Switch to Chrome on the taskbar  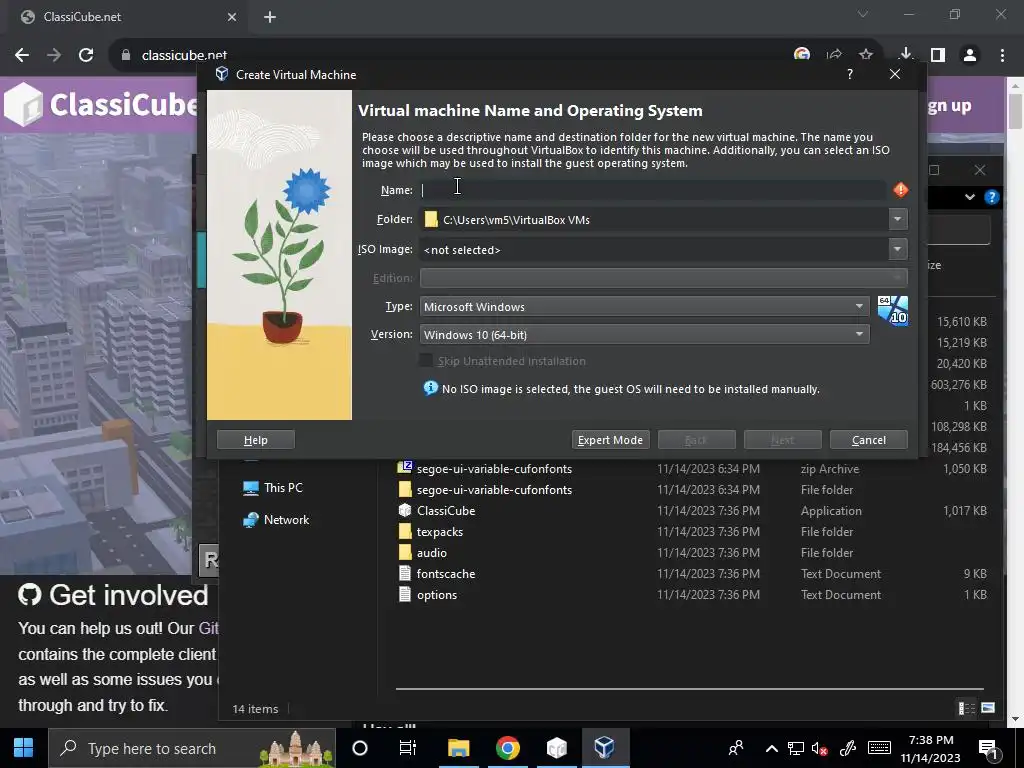(507, 748)
